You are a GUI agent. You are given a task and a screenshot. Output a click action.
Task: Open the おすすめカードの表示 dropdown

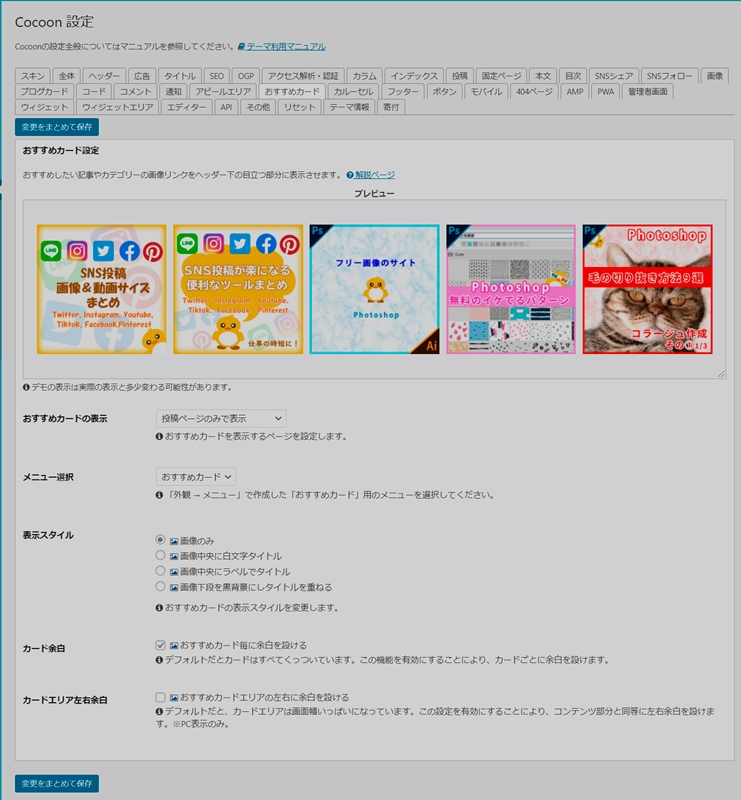coord(220,418)
